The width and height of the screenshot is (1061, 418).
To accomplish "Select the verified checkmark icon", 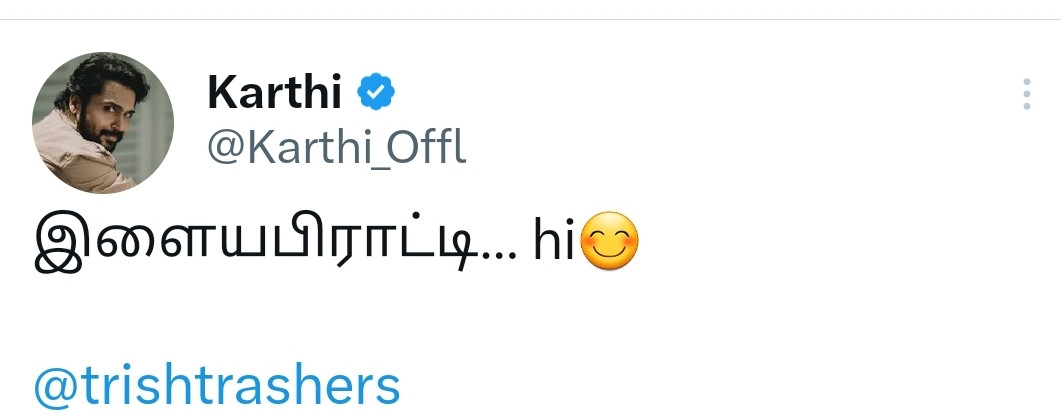I will (x=377, y=93).
